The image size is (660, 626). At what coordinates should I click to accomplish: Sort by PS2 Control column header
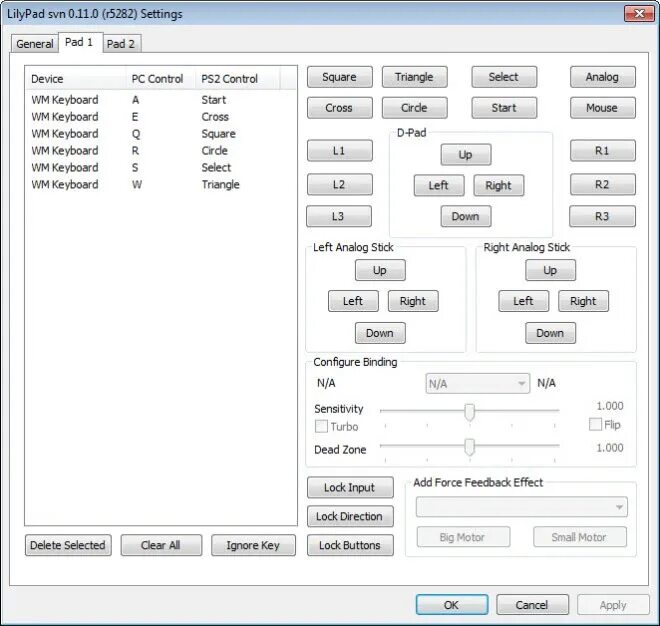238,79
